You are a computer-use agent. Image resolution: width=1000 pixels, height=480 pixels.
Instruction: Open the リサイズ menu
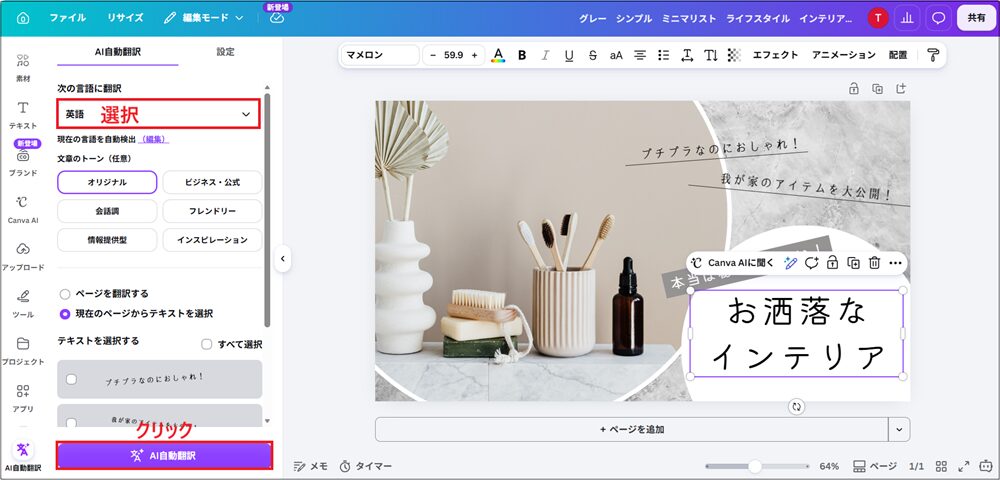click(125, 18)
